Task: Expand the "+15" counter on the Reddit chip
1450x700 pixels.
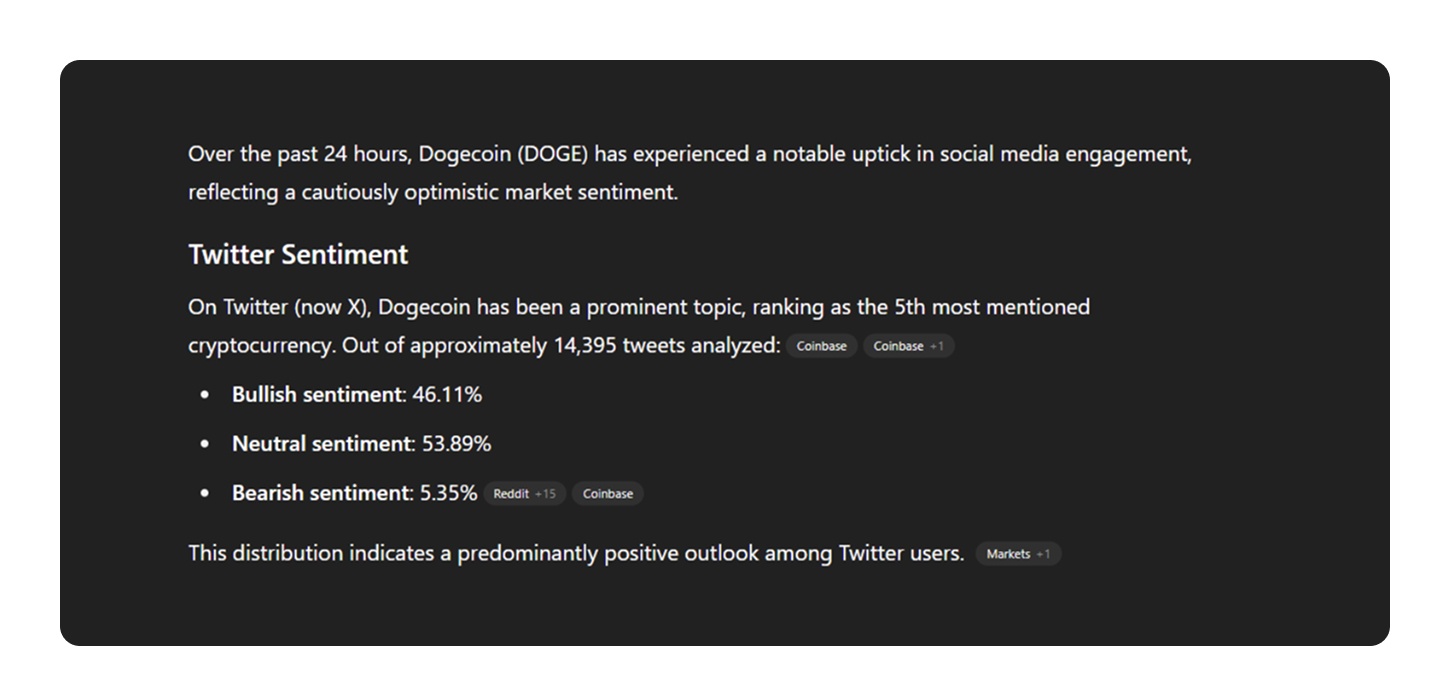Action: (545, 494)
